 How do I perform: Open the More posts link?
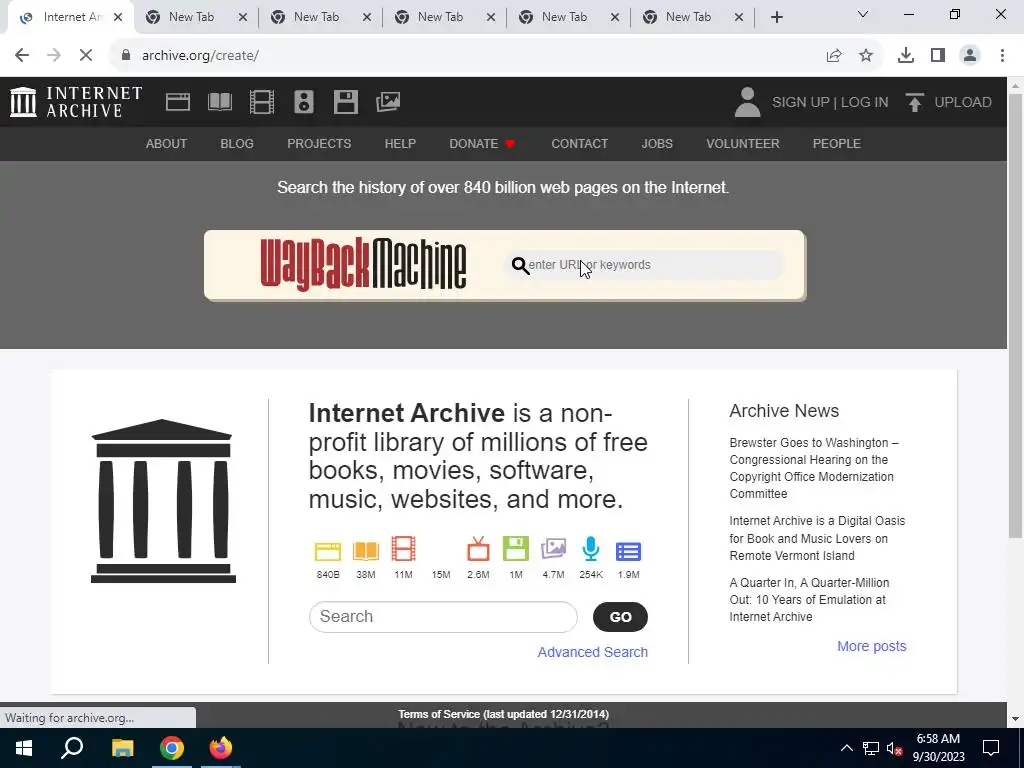pos(872,647)
